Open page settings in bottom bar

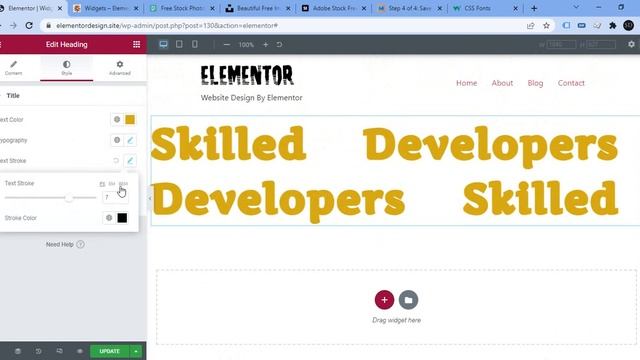pyautogui.click(x=18, y=351)
